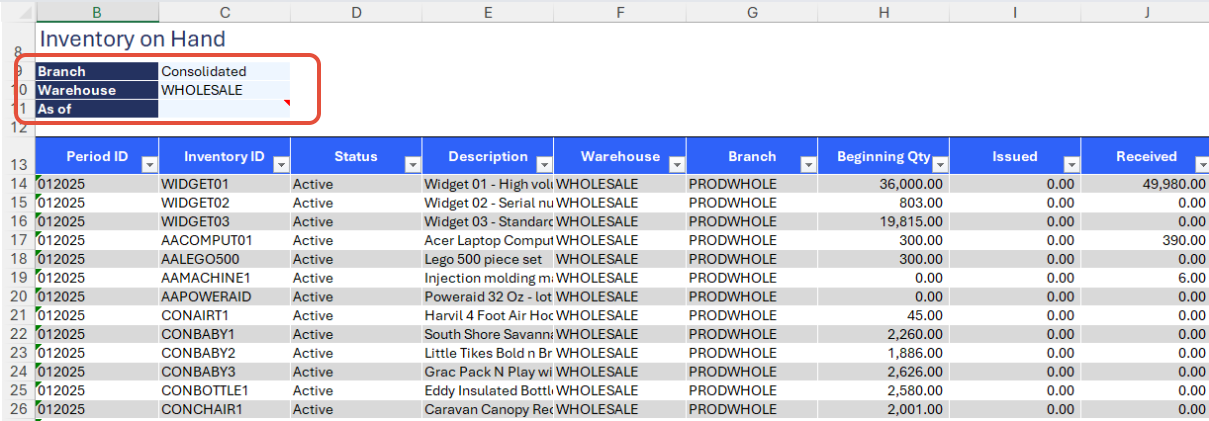The height and width of the screenshot is (421, 1209).
Task: Open the Received column filter dropdown
Action: 1202,164
